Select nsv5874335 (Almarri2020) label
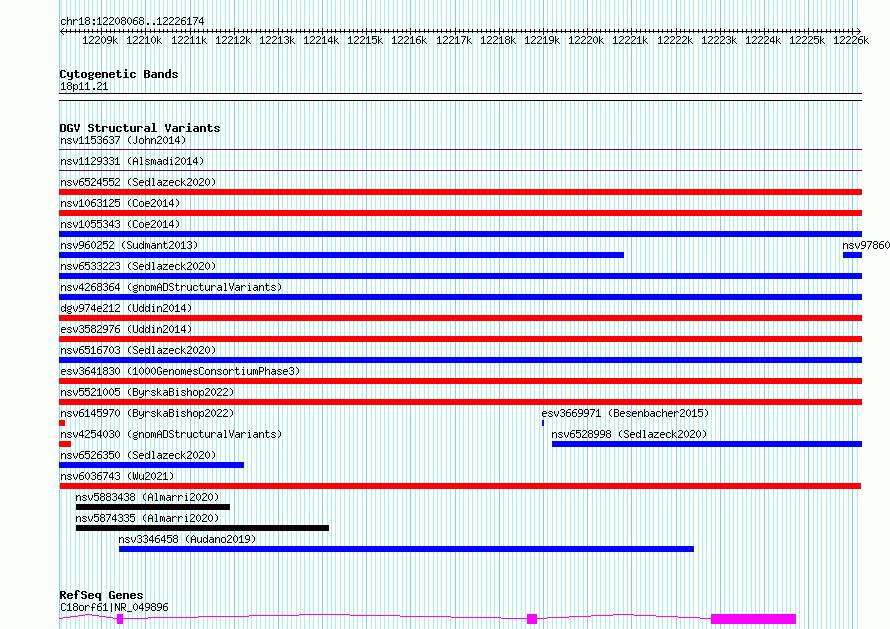890x629 pixels. point(147,518)
